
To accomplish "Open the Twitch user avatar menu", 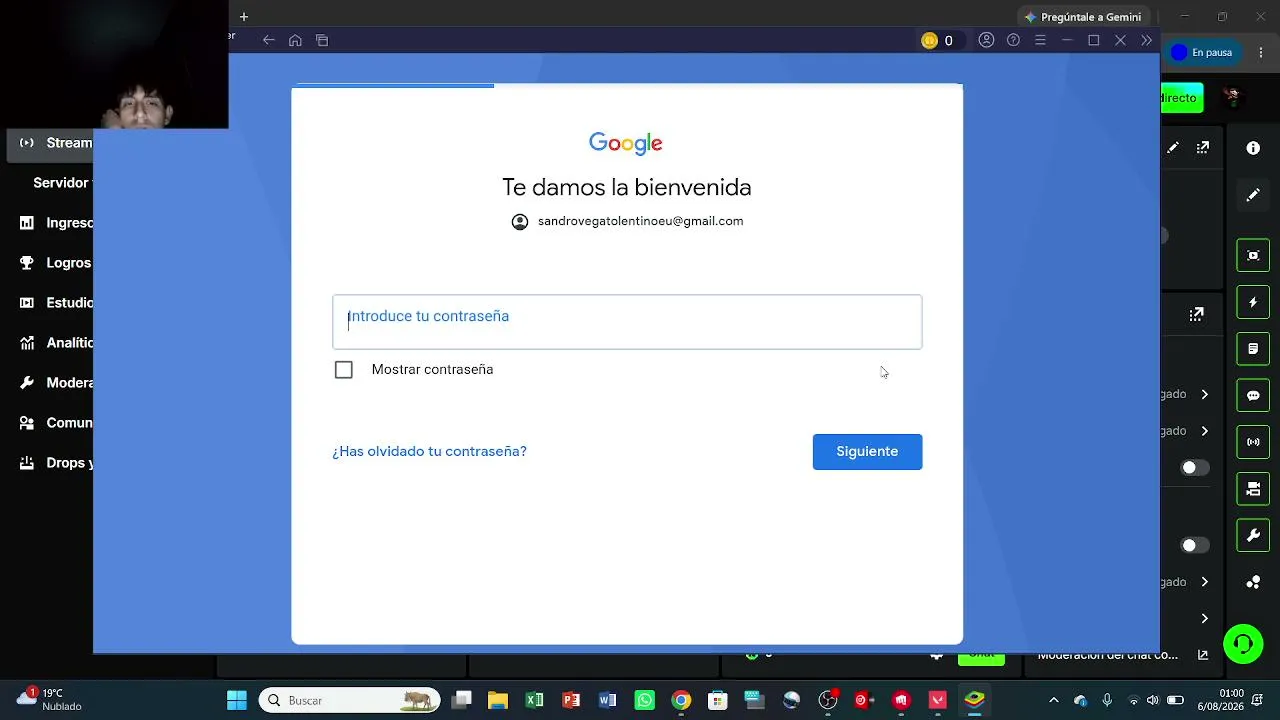I will coord(1232,97).
